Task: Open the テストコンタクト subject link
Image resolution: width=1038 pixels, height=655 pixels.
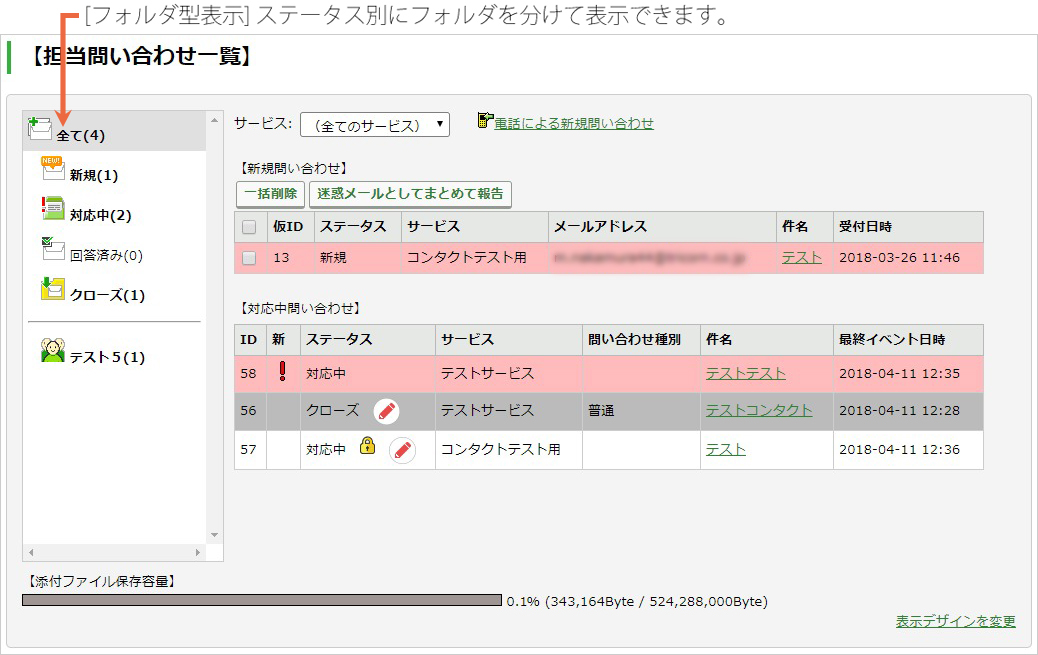Action: coord(759,411)
